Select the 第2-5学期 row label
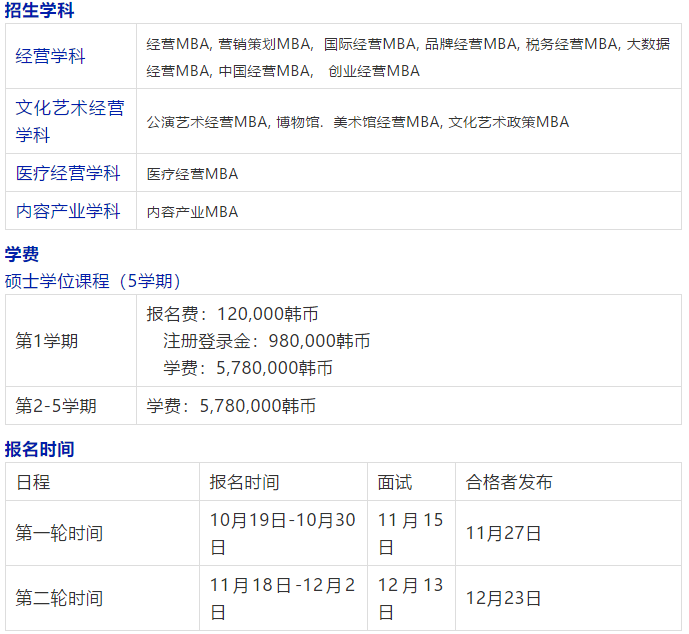The height and width of the screenshot is (634, 689). pyautogui.click(x=56, y=406)
